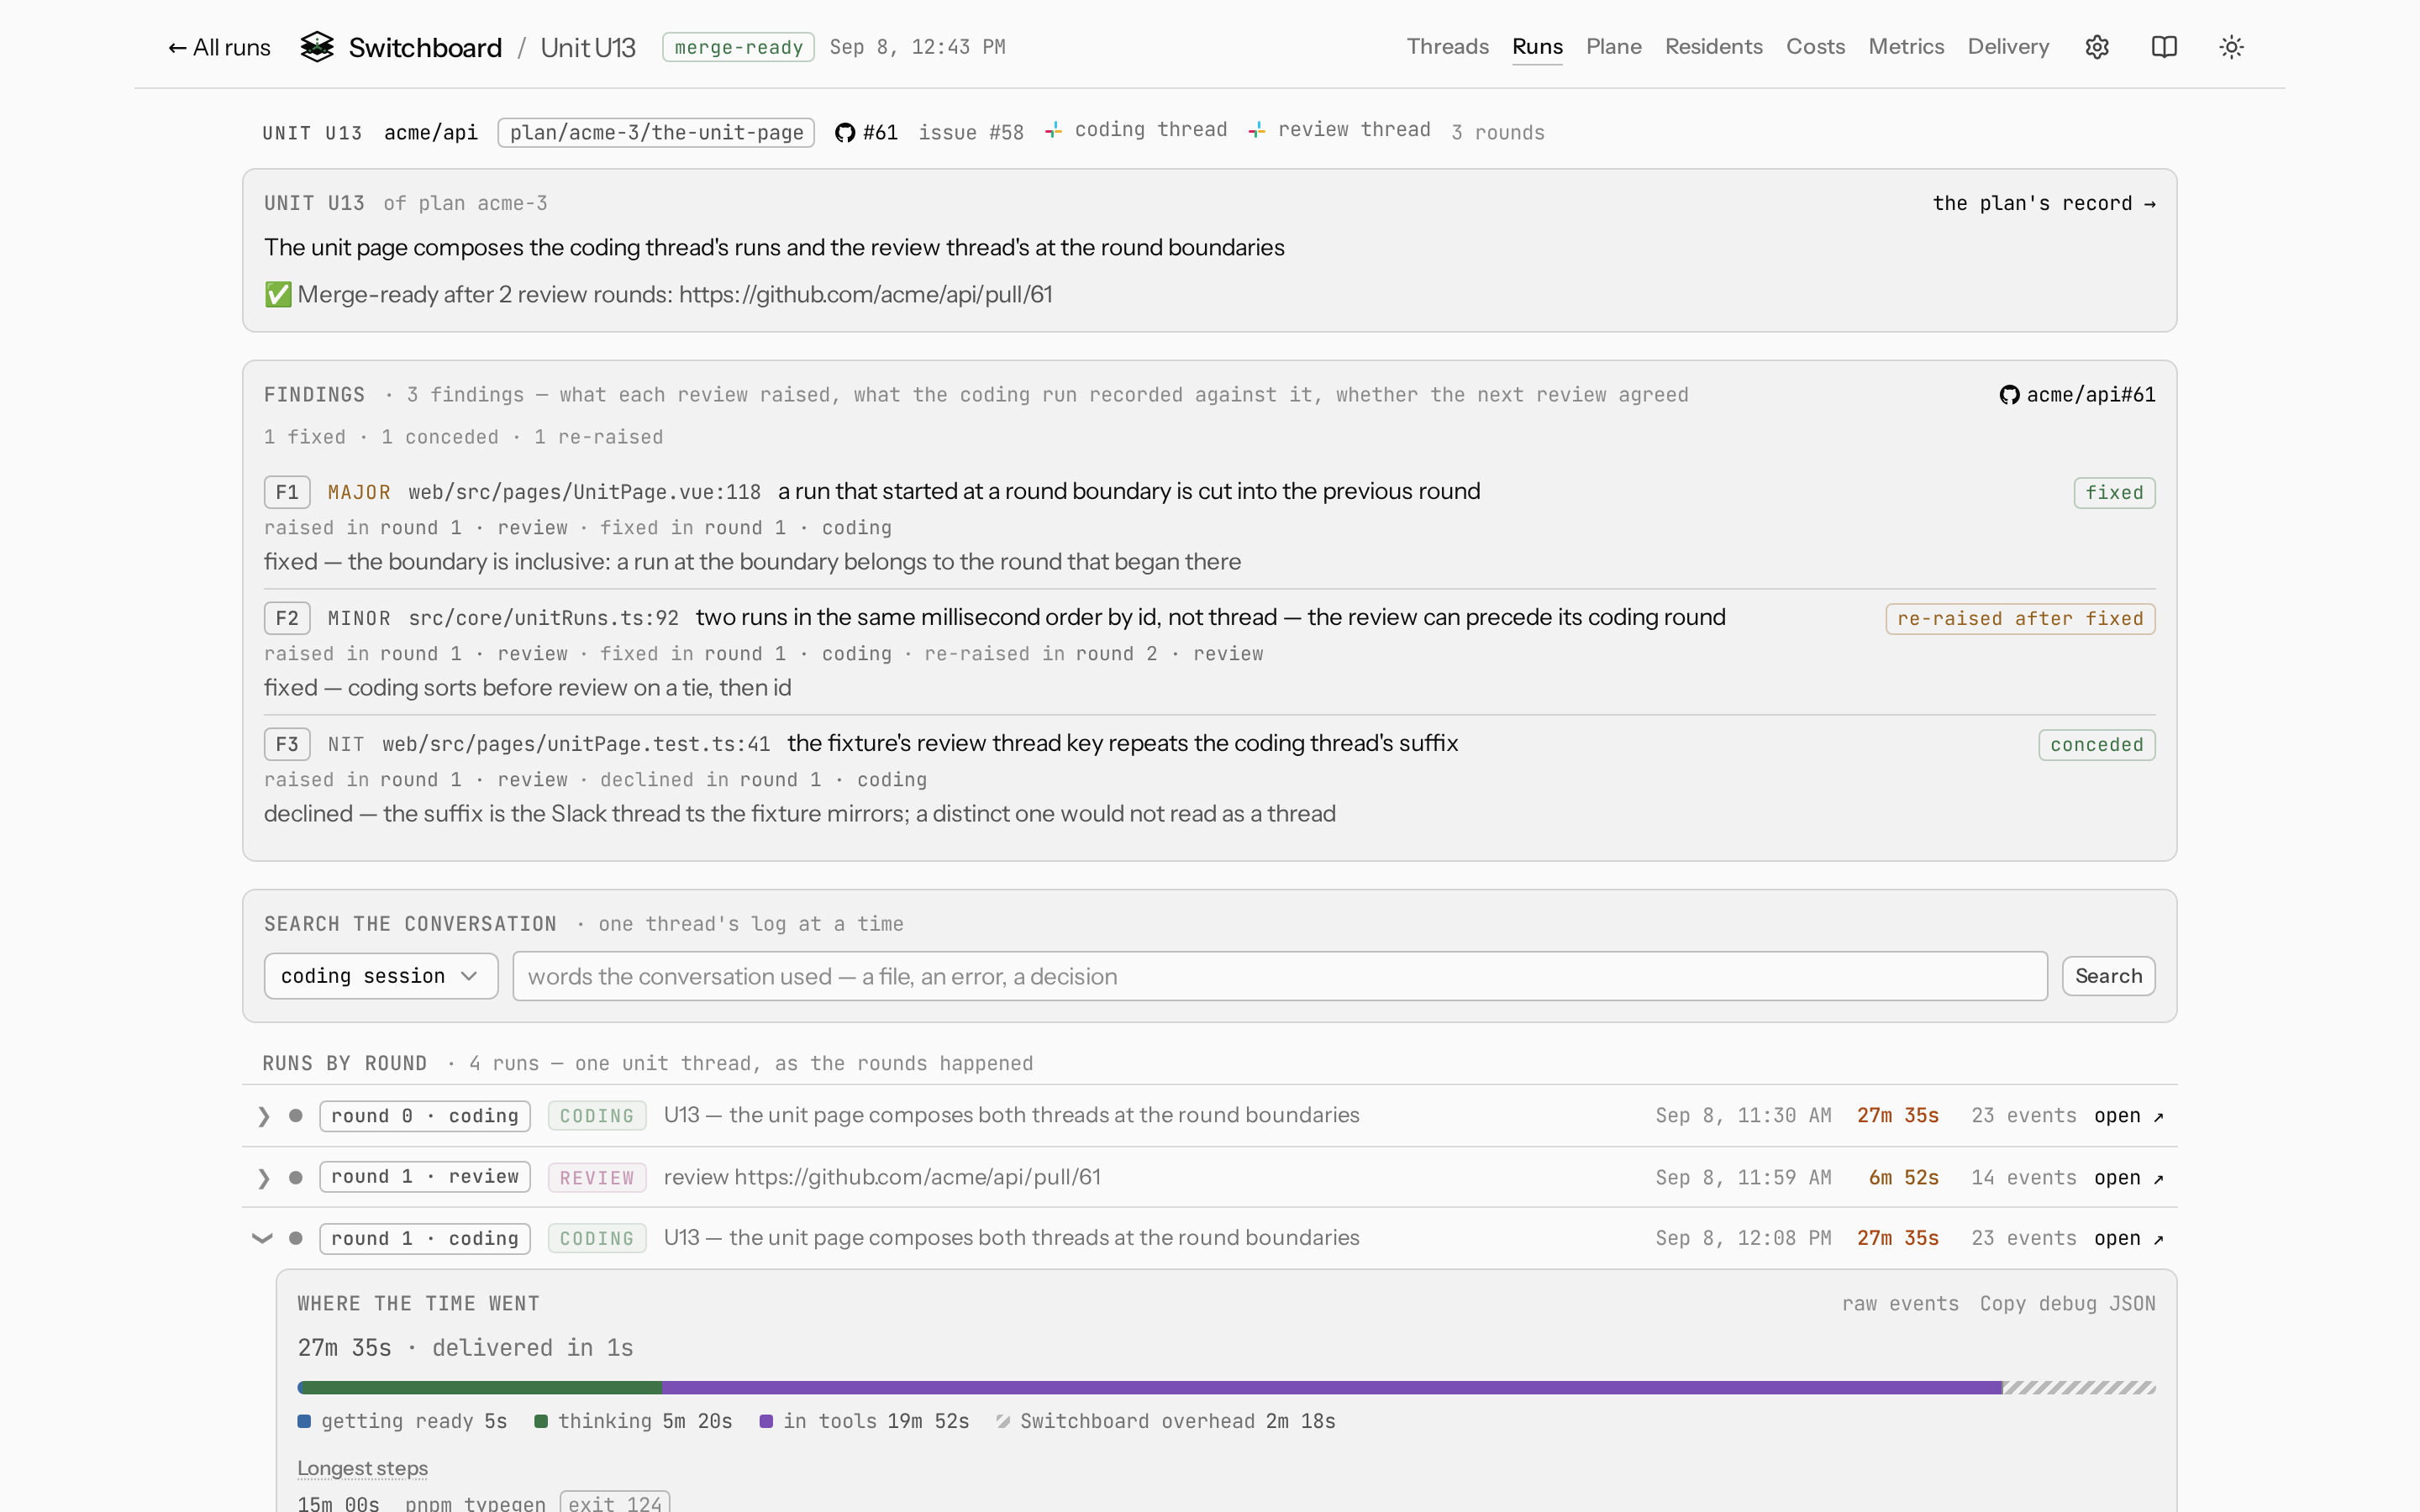Switch to the Residents tab

[x=1713, y=47]
